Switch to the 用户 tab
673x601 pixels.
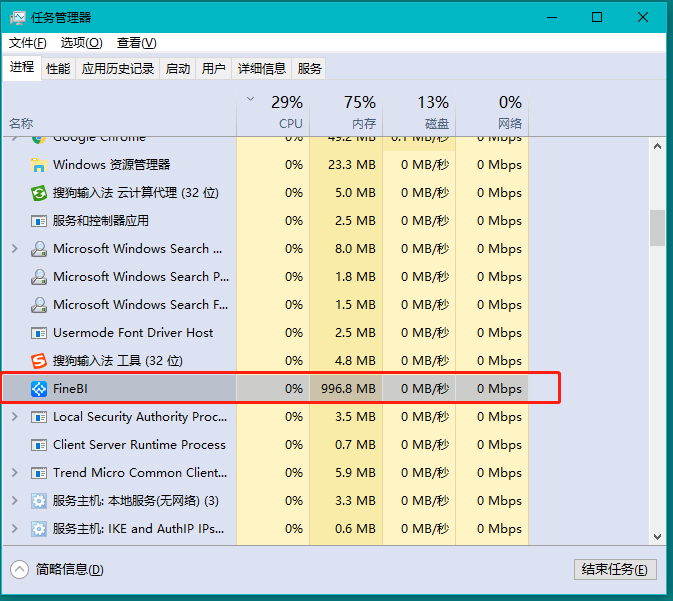tap(213, 69)
